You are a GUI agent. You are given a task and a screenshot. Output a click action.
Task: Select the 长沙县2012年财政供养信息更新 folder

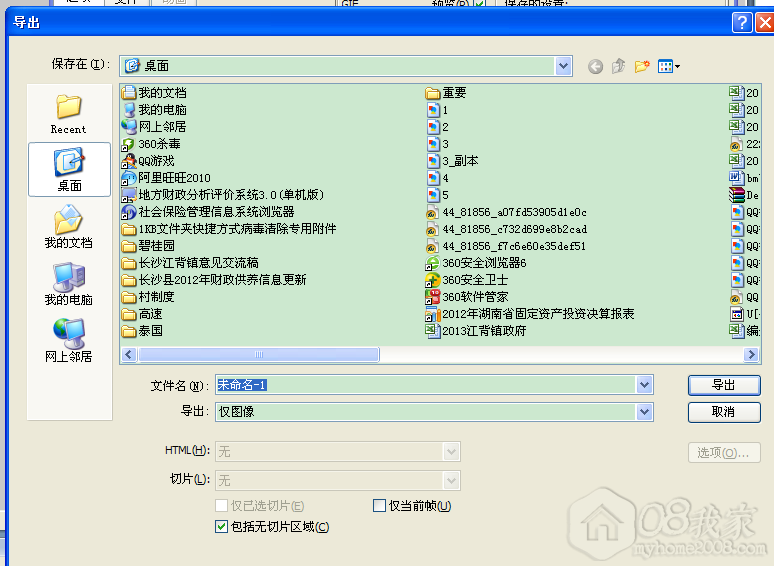point(222,280)
